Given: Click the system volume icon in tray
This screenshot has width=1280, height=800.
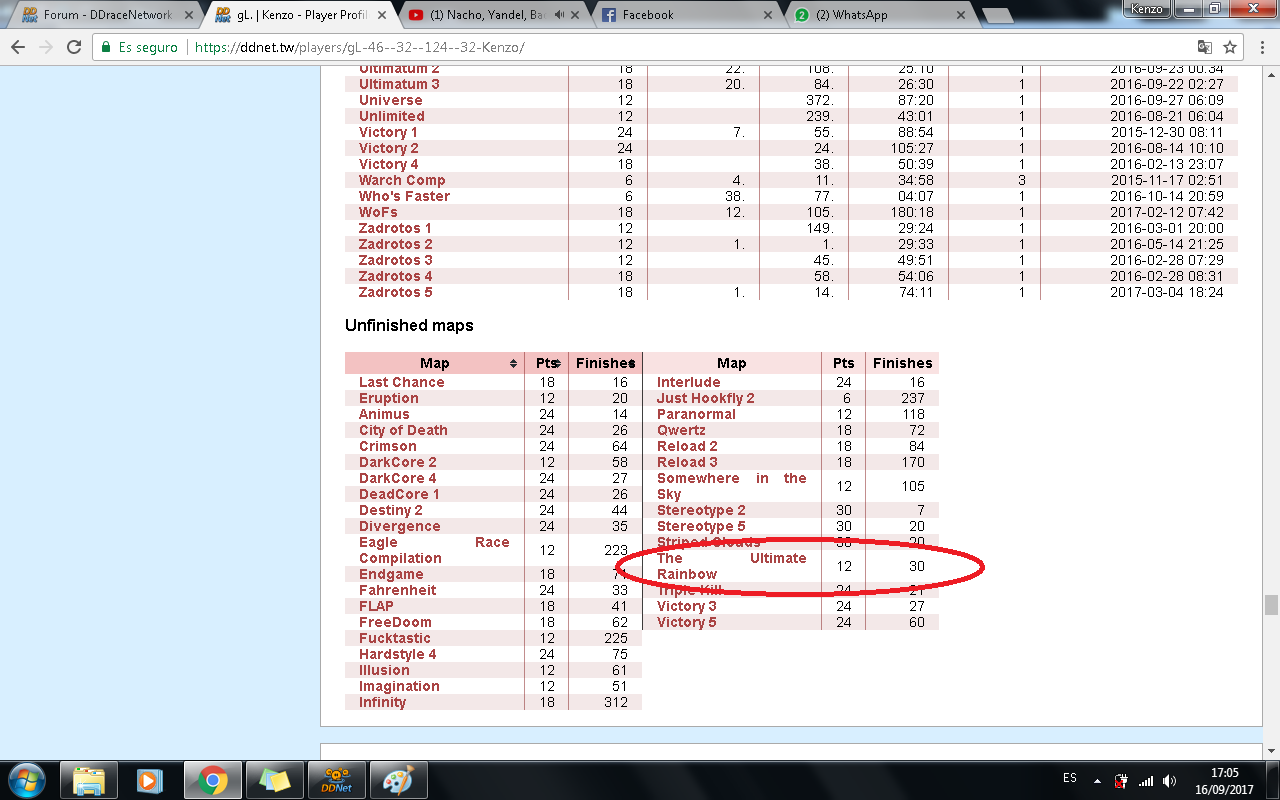Looking at the screenshot, I should (x=1169, y=780).
